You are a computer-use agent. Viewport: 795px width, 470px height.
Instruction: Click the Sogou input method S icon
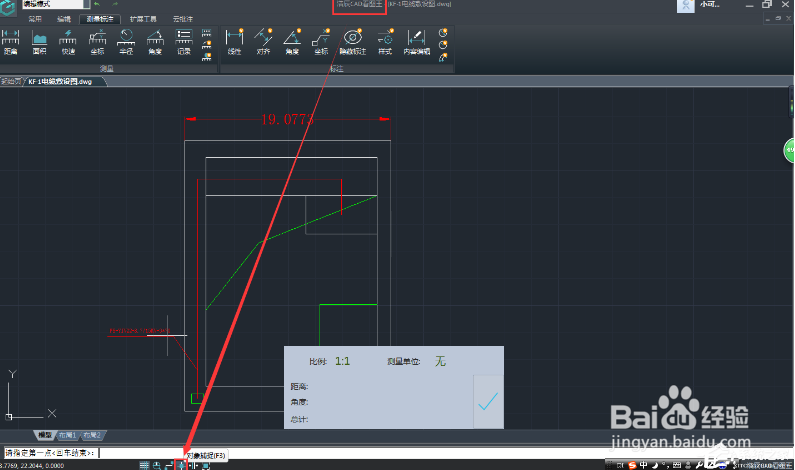click(632, 465)
